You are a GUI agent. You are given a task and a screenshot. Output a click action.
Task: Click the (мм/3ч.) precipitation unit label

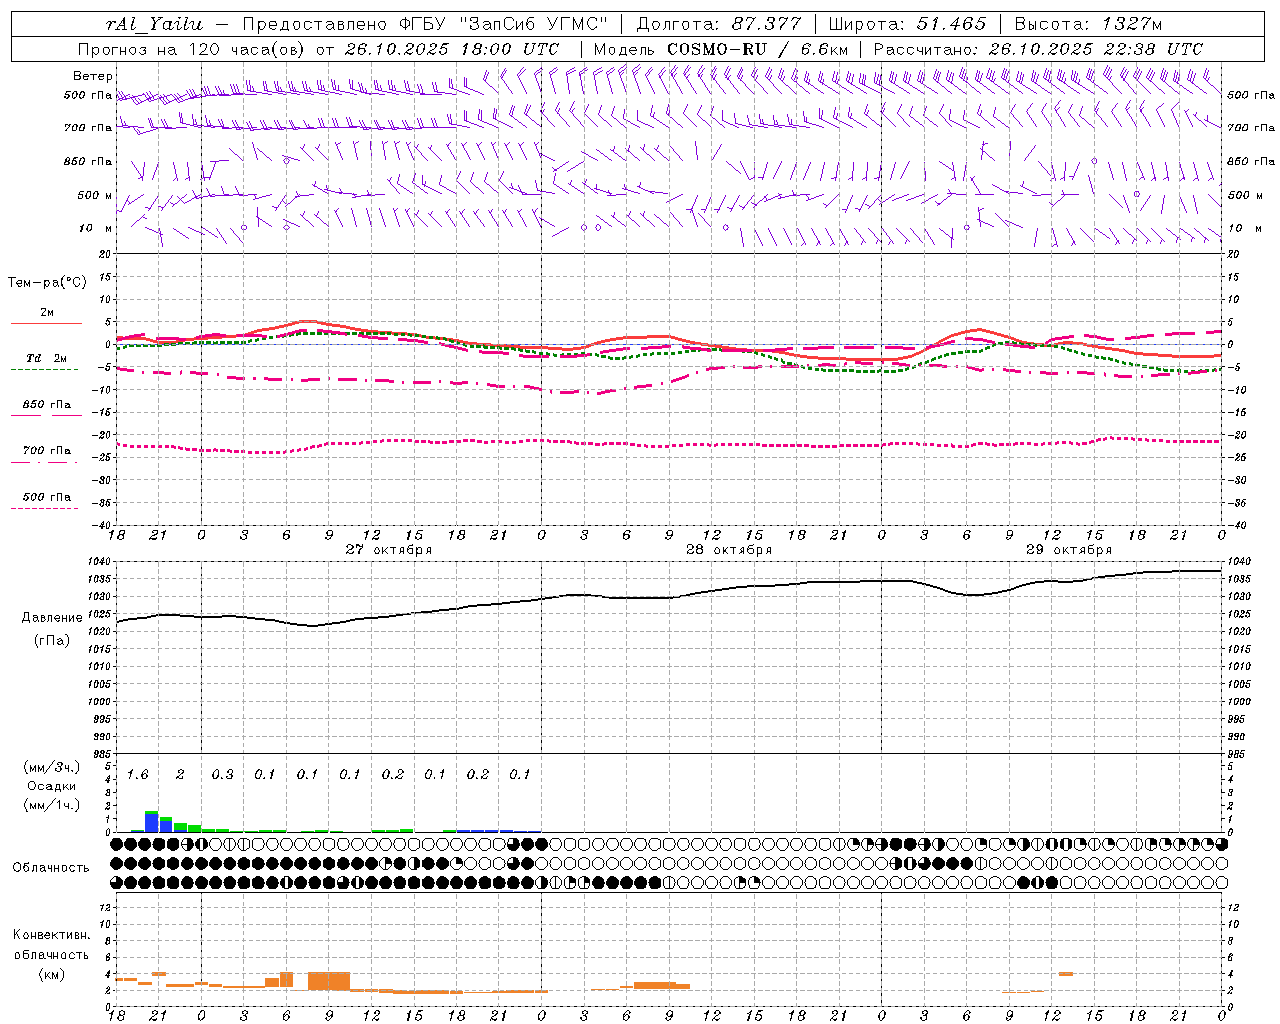[x=51, y=767]
